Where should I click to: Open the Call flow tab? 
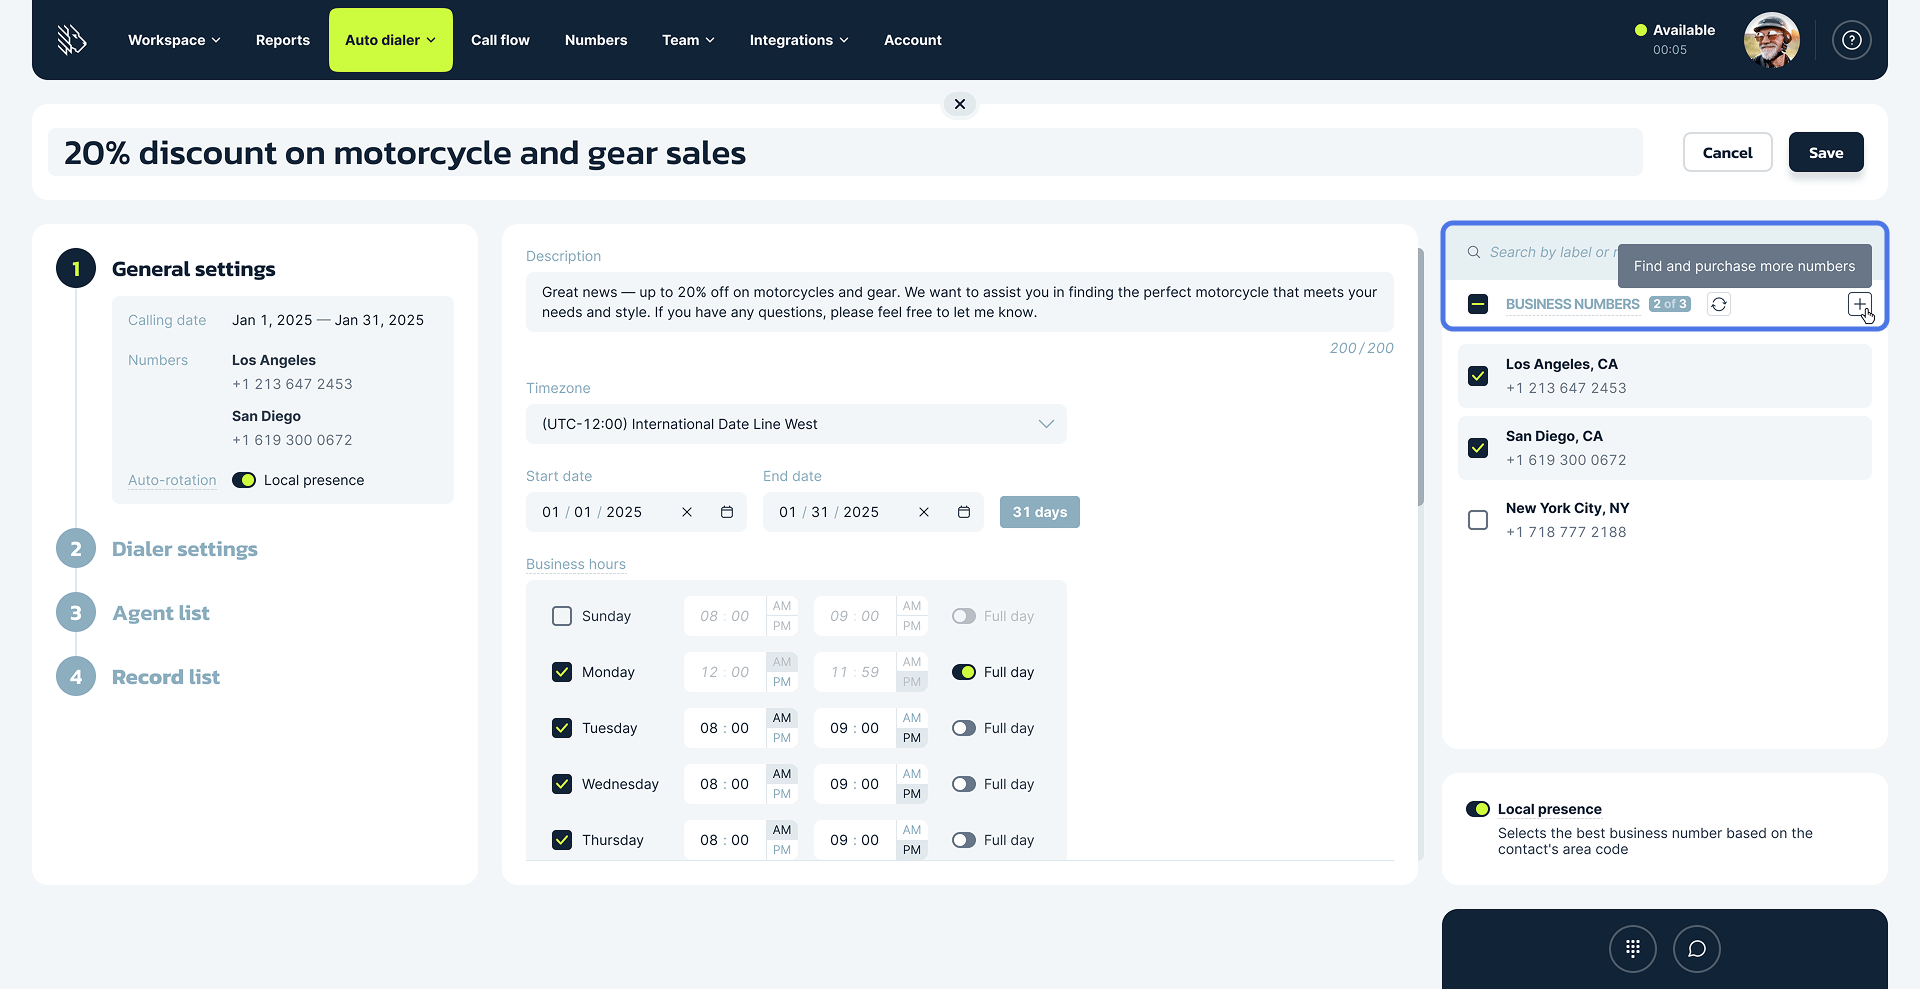coord(500,40)
